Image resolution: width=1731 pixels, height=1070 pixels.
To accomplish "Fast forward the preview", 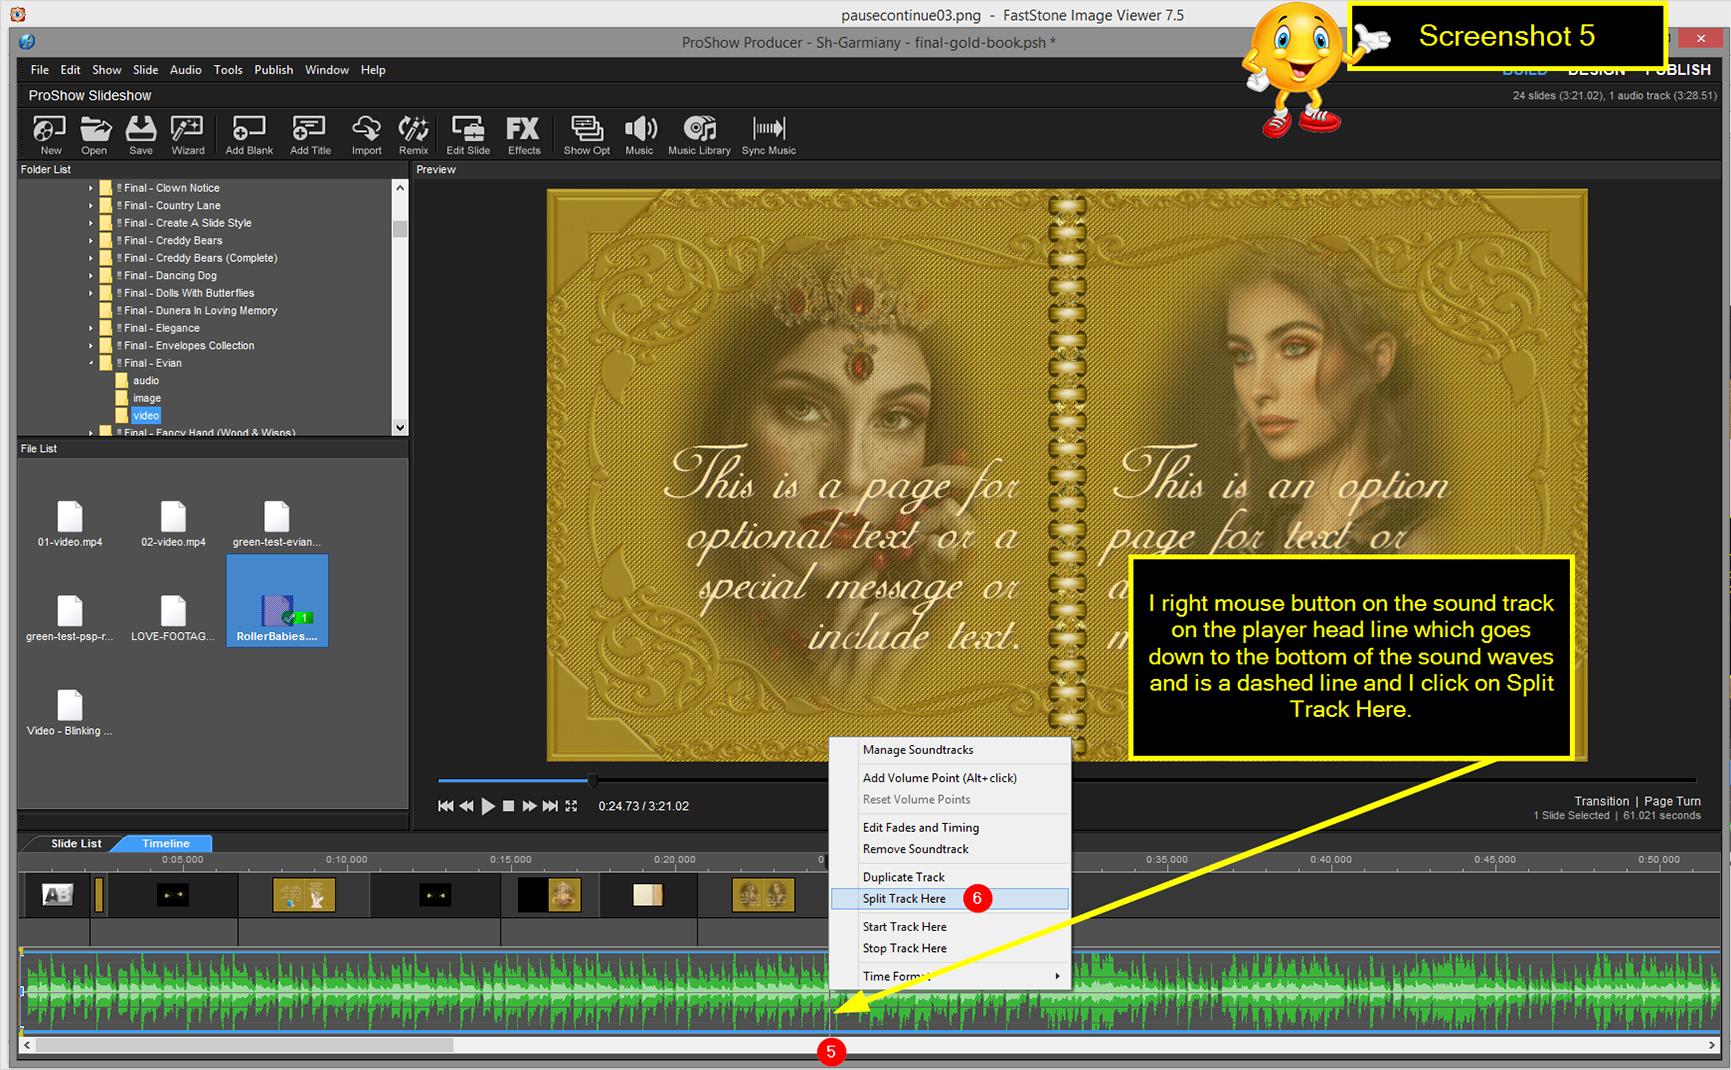I will click(x=529, y=806).
